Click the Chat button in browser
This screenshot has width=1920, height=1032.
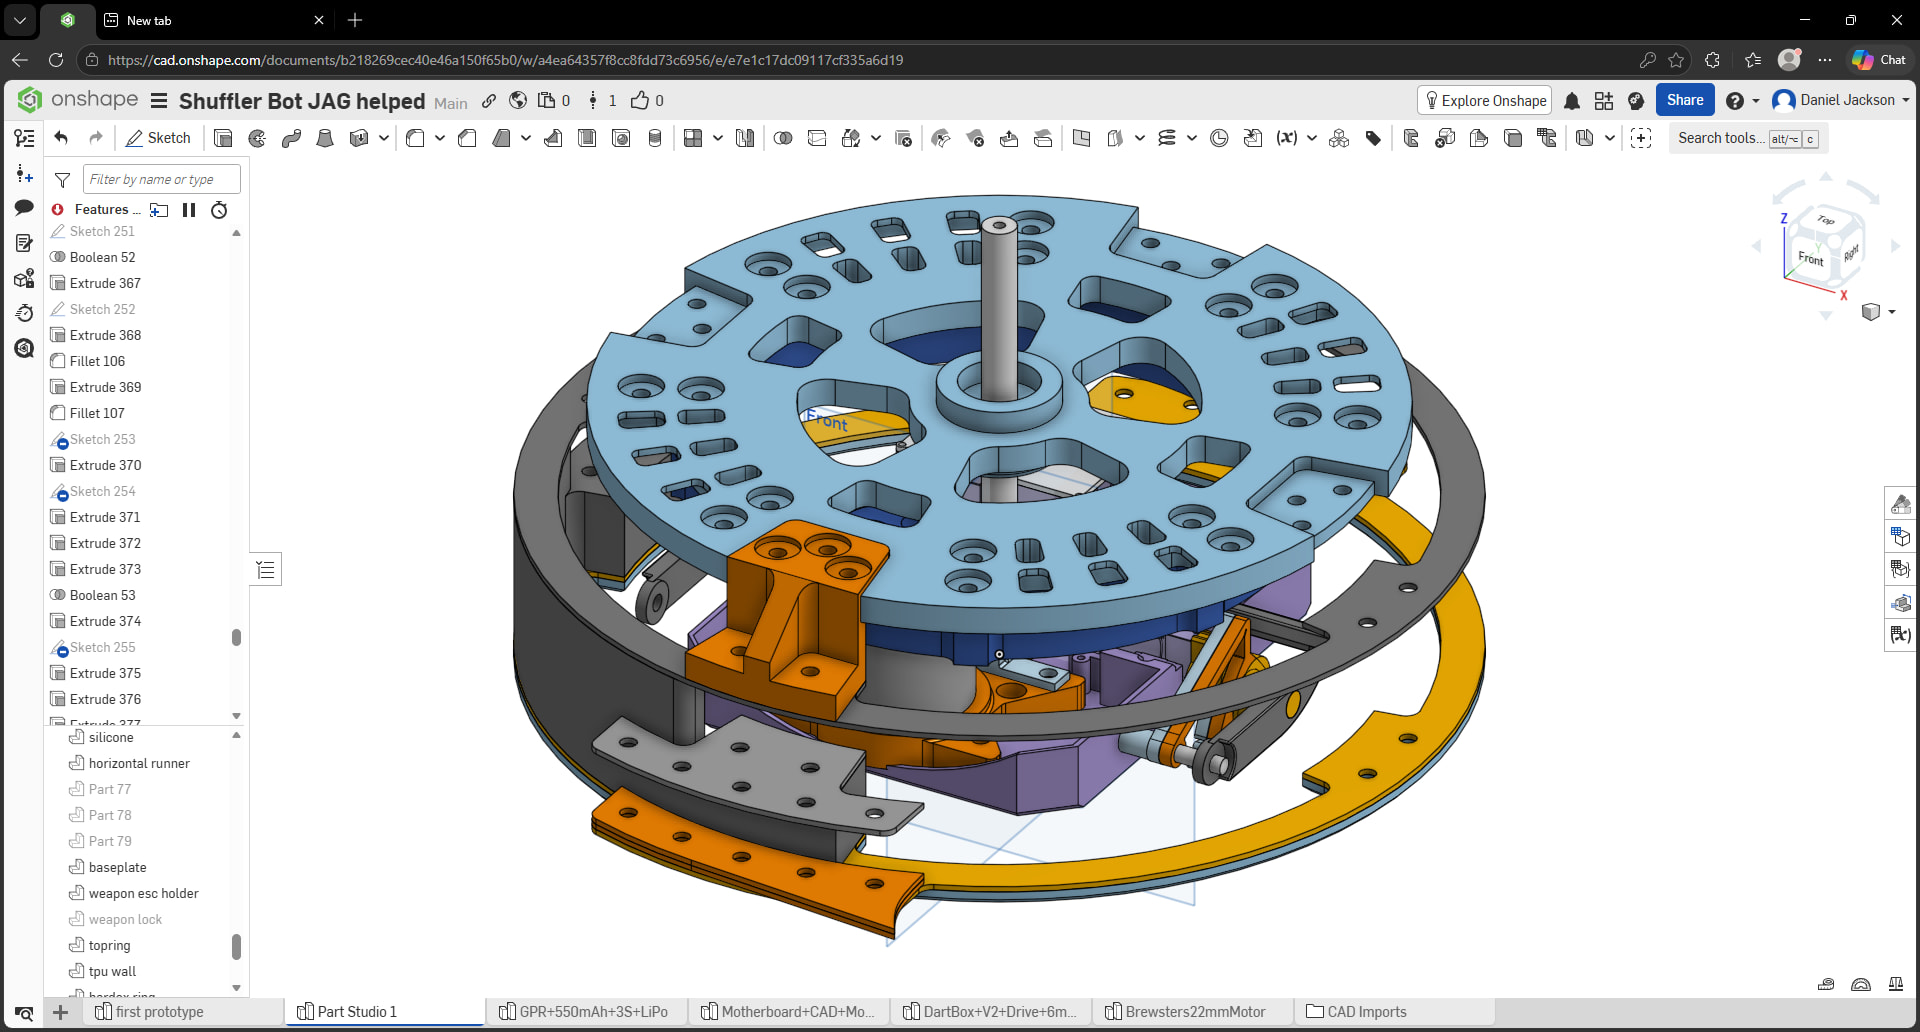coord(1879,60)
